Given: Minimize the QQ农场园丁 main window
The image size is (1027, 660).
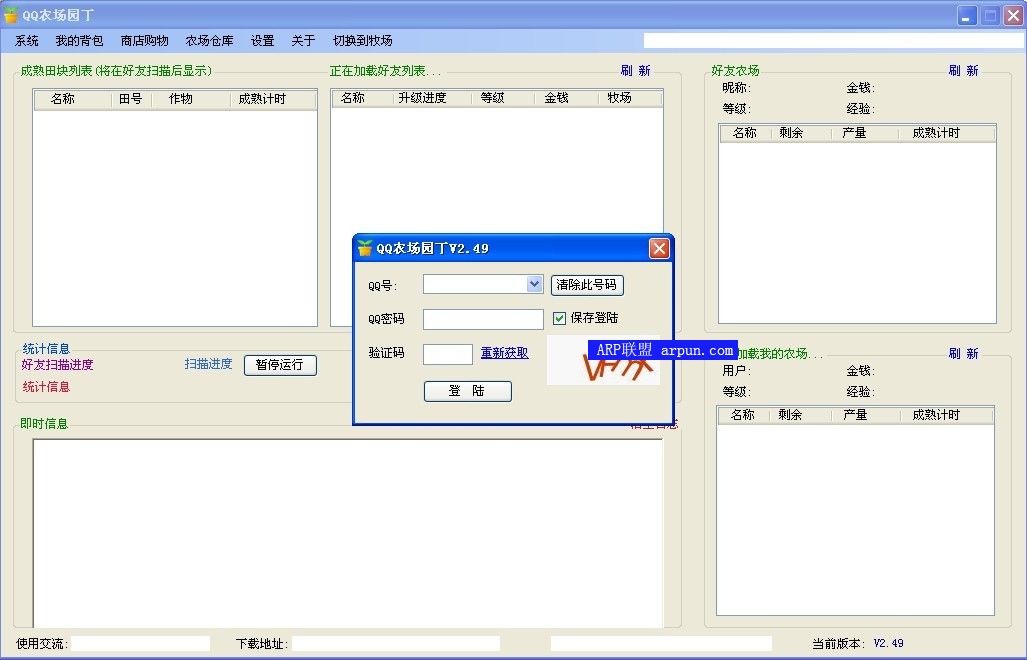Looking at the screenshot, I should pyautogui.click(x=967, y=16).
